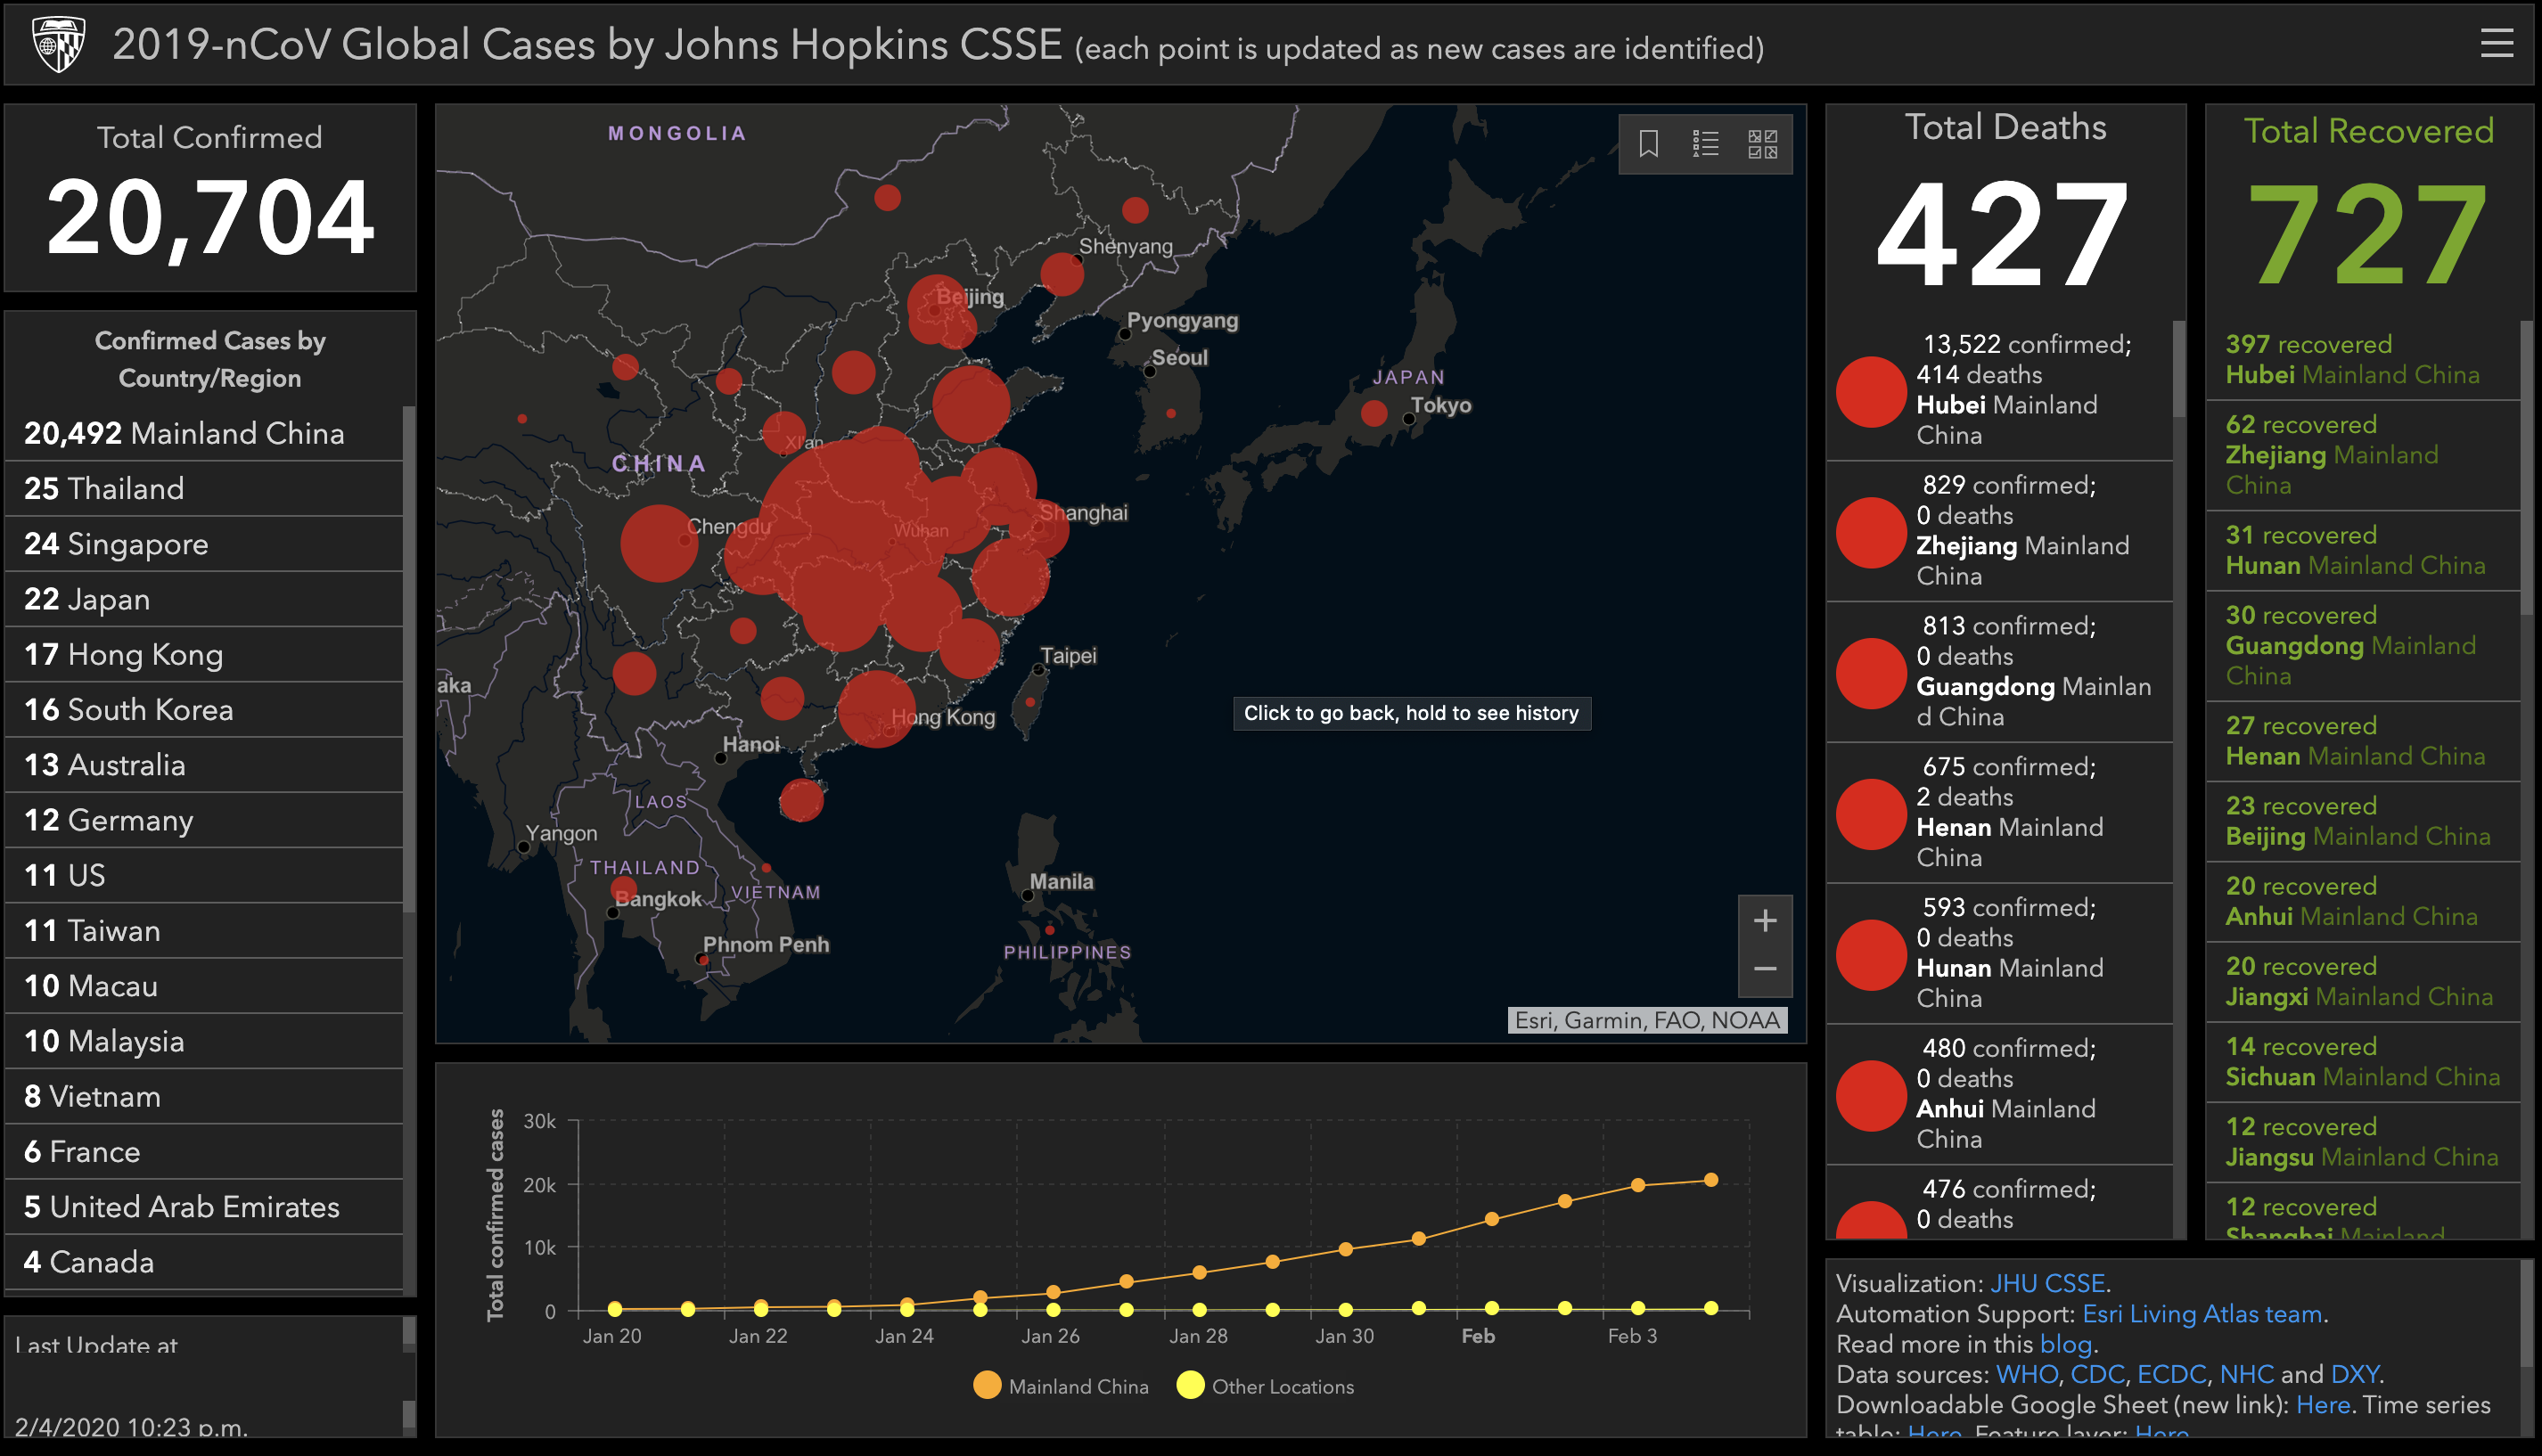
Task: Click the Tokyo case circle on the map
Action: coord(1374,412)
